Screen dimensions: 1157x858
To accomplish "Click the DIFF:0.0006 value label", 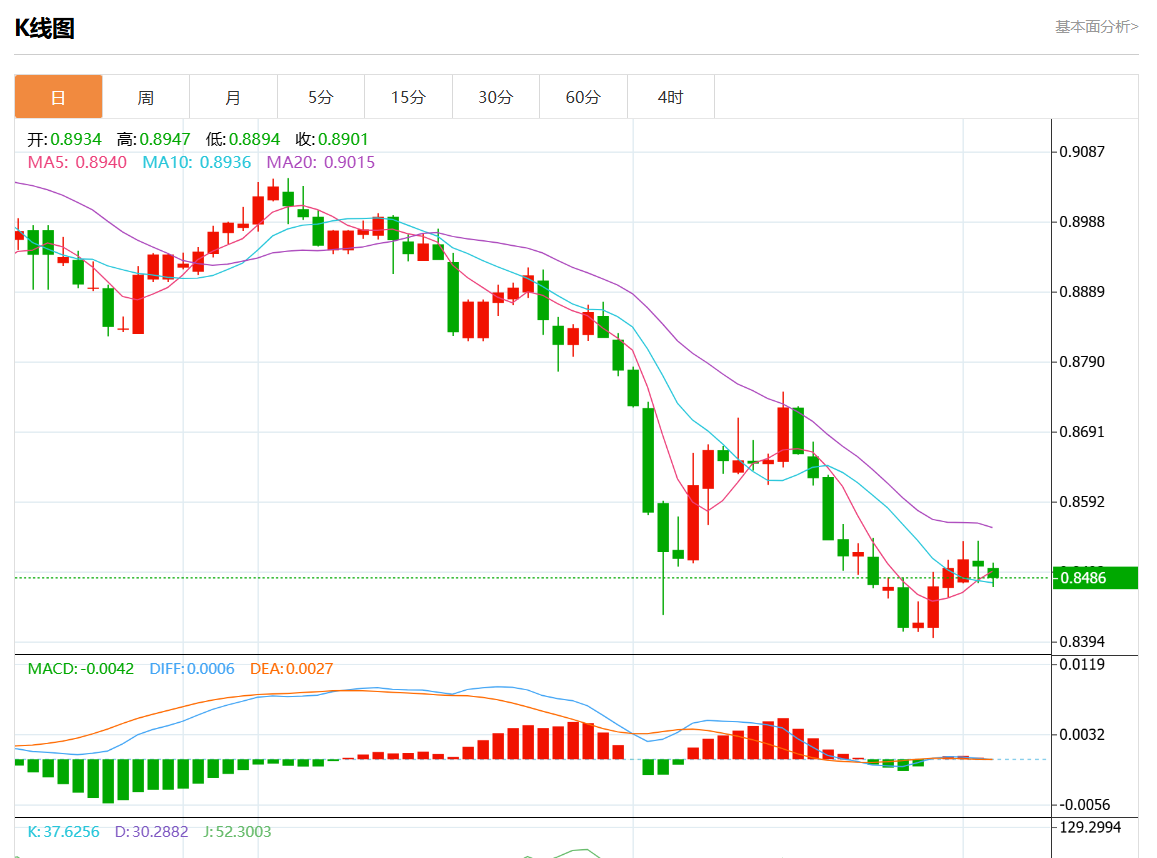I will (192, 668).
